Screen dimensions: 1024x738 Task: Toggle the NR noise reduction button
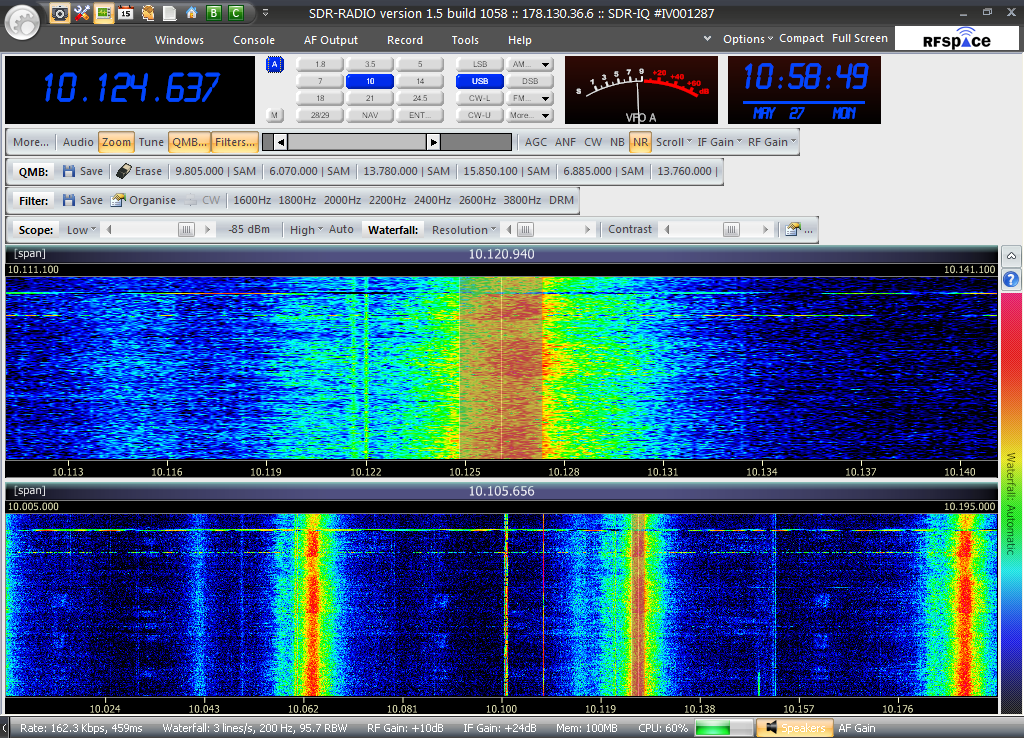(640, 142)
